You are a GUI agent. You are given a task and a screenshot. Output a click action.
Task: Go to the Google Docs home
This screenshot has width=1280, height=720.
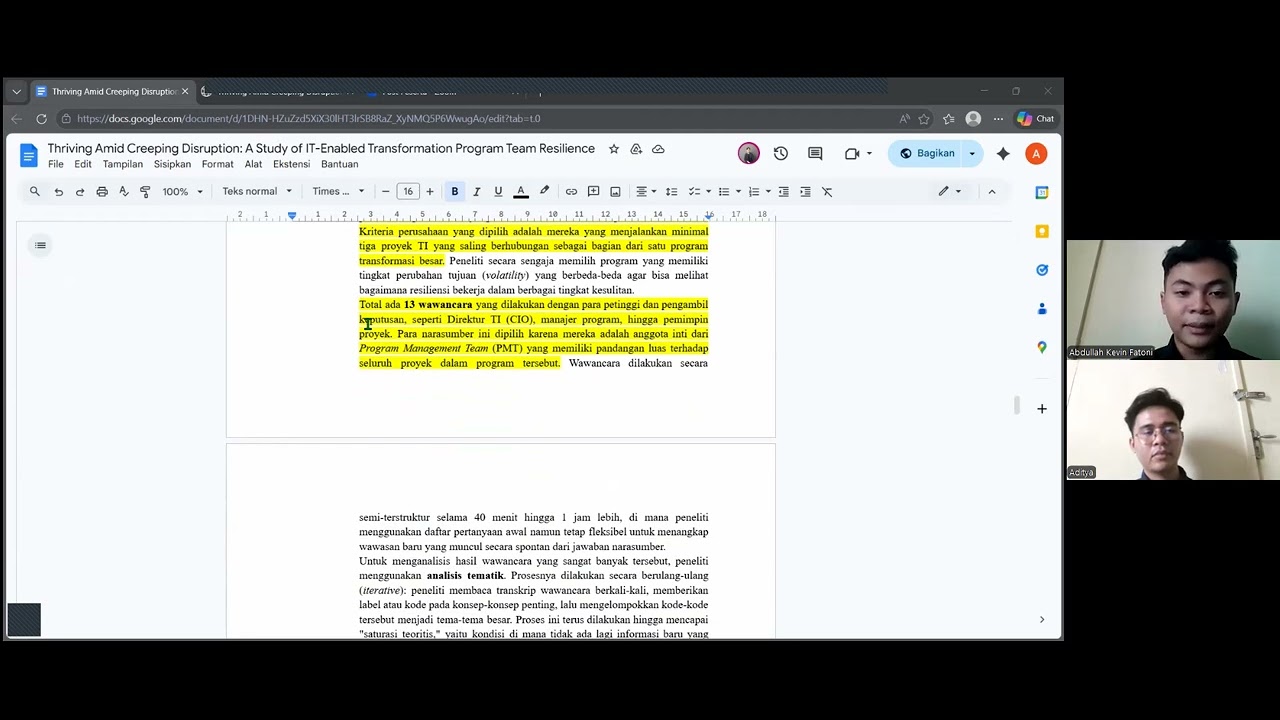pyautogui.click(x=28, y=155)
